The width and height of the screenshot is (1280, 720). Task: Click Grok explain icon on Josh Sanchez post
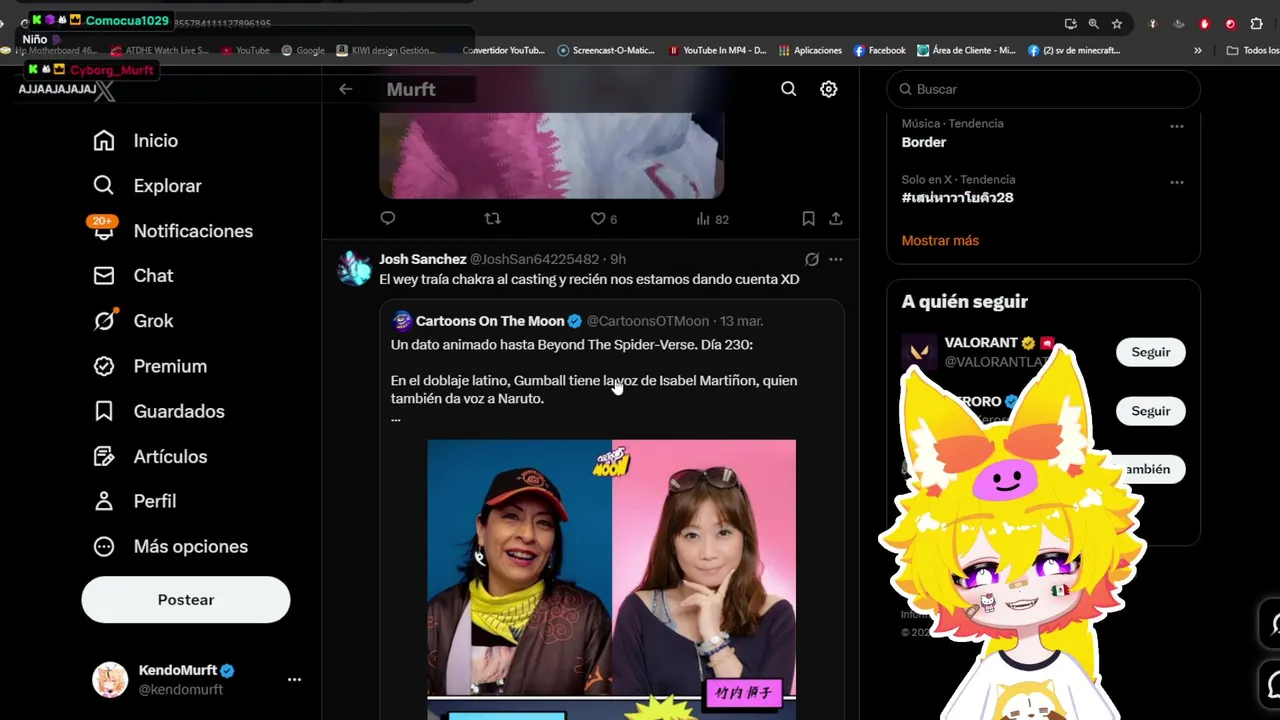812,259
